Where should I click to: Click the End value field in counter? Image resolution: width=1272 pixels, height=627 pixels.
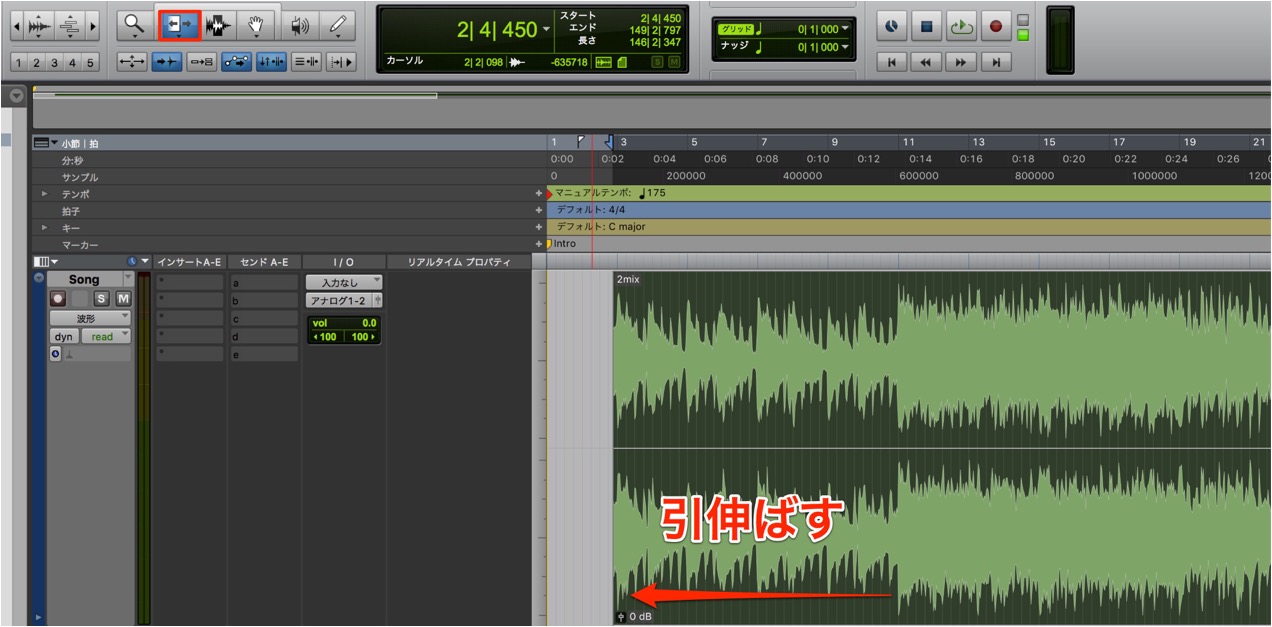tap(657, 29)
